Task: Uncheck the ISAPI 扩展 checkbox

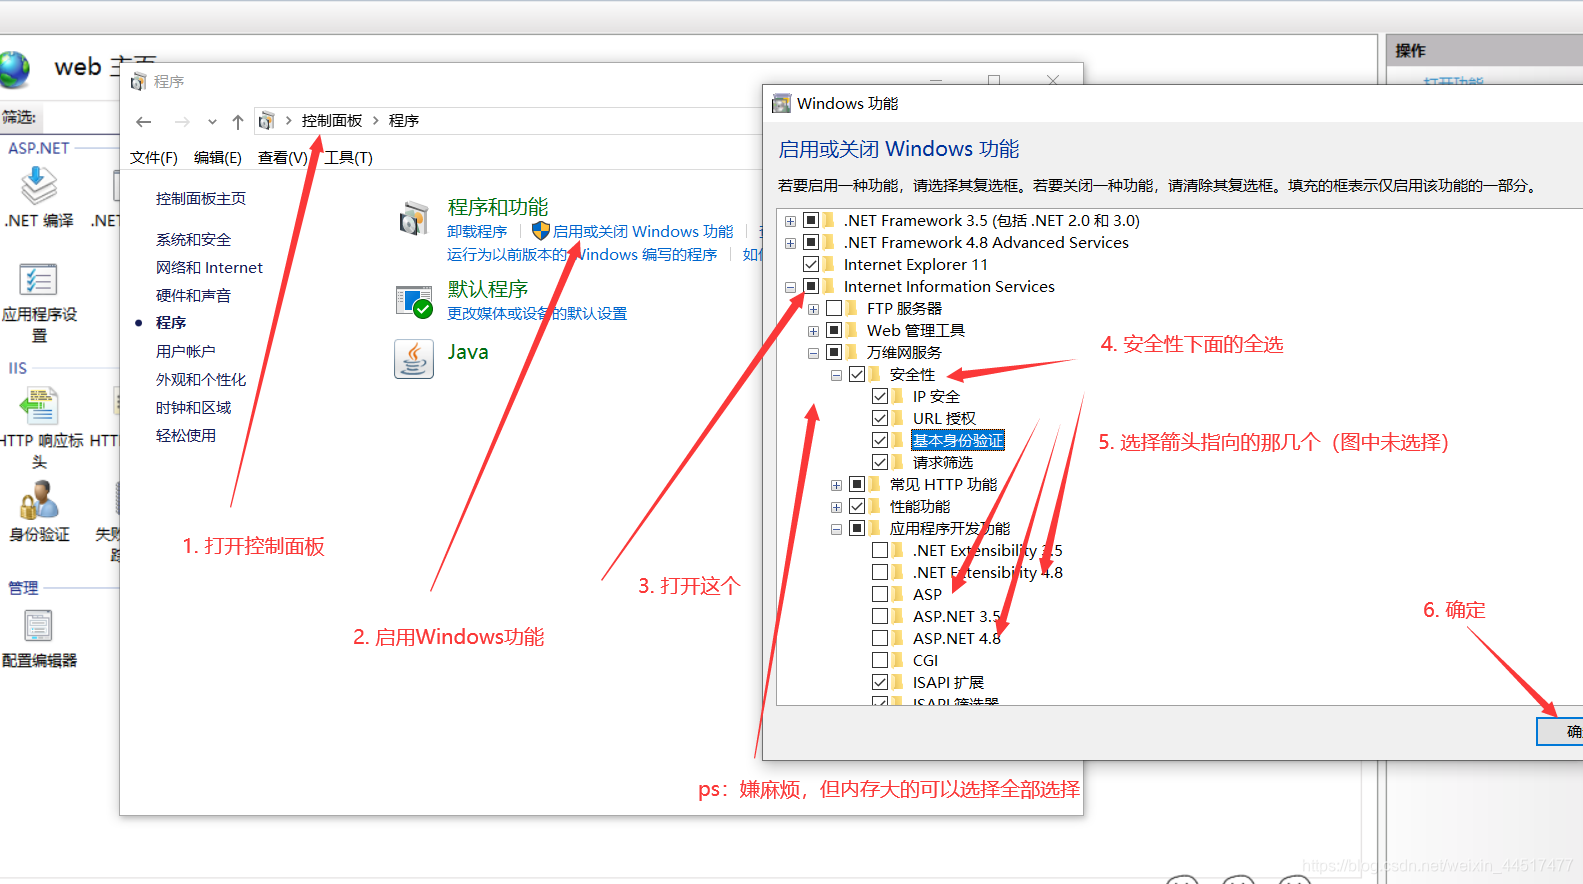Action: [881, 682]
